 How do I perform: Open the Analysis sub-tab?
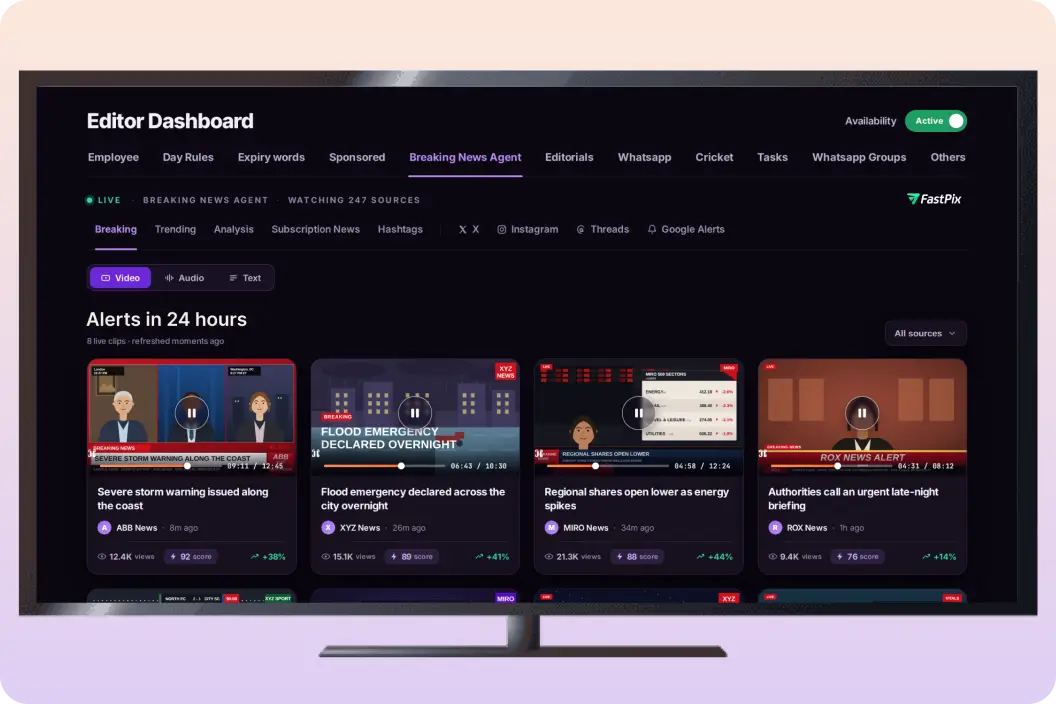point(234,229)
